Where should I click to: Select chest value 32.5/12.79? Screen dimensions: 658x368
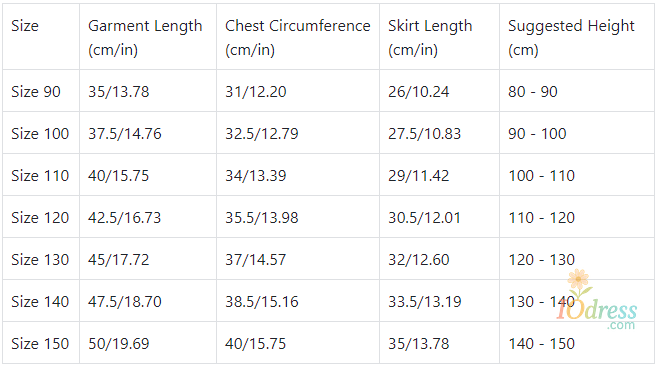(x=261, y=133)
